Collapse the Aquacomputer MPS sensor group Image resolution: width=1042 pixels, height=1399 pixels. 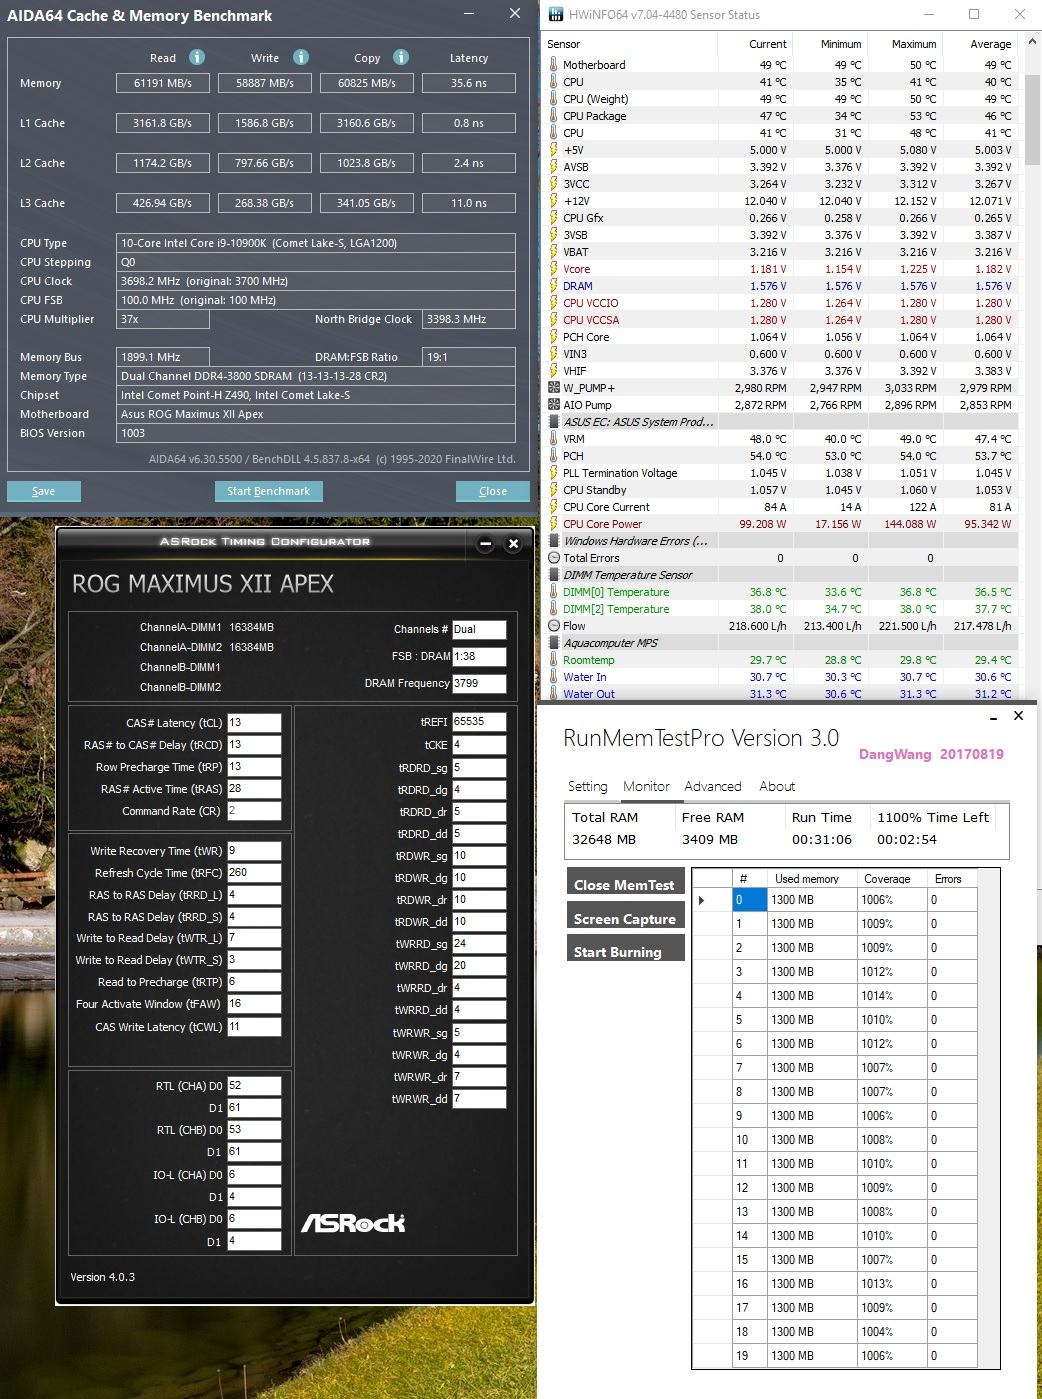point(554,643)
